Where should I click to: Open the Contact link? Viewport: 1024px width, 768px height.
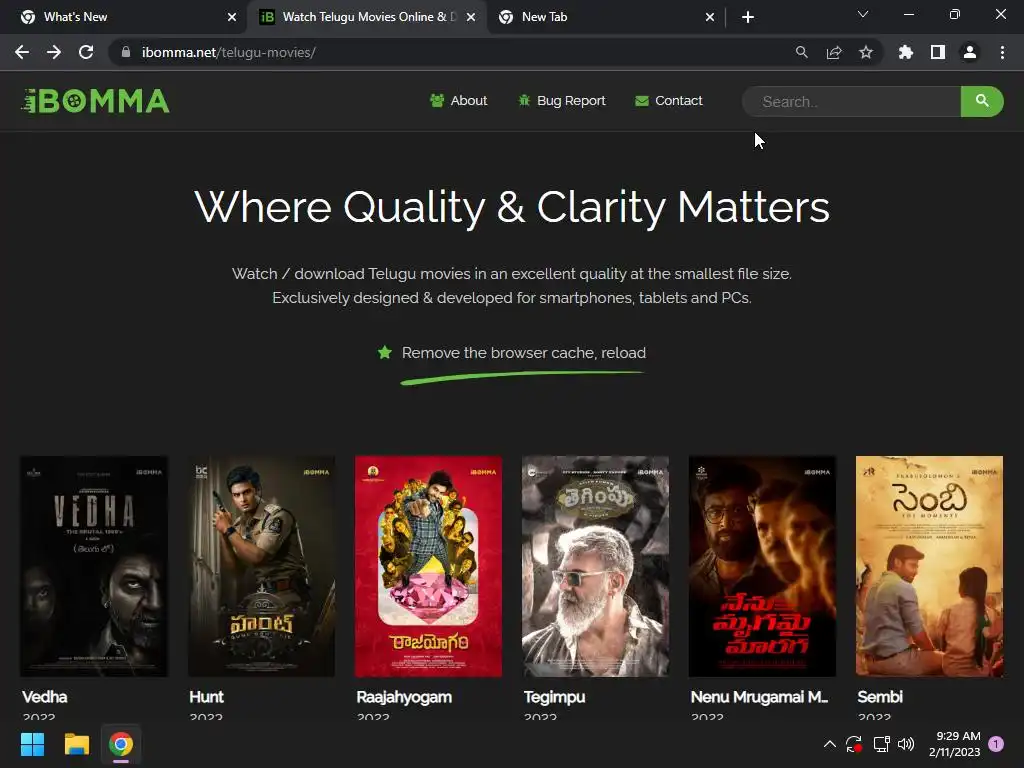tap(669, 101)
